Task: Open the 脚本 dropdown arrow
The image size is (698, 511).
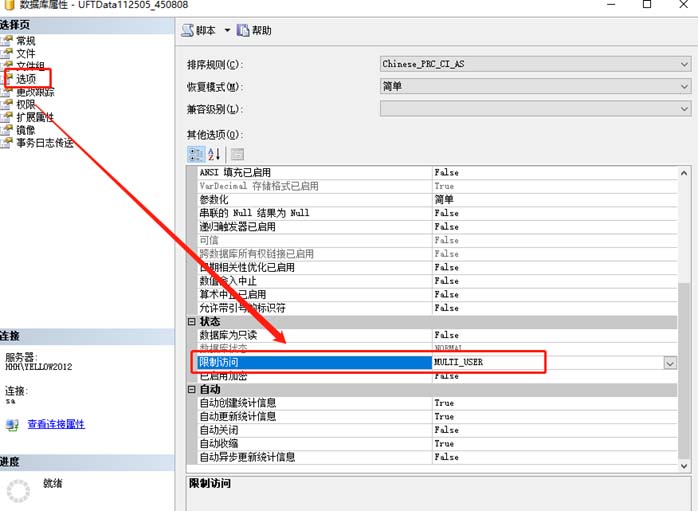Action: (x=227, y=31)
